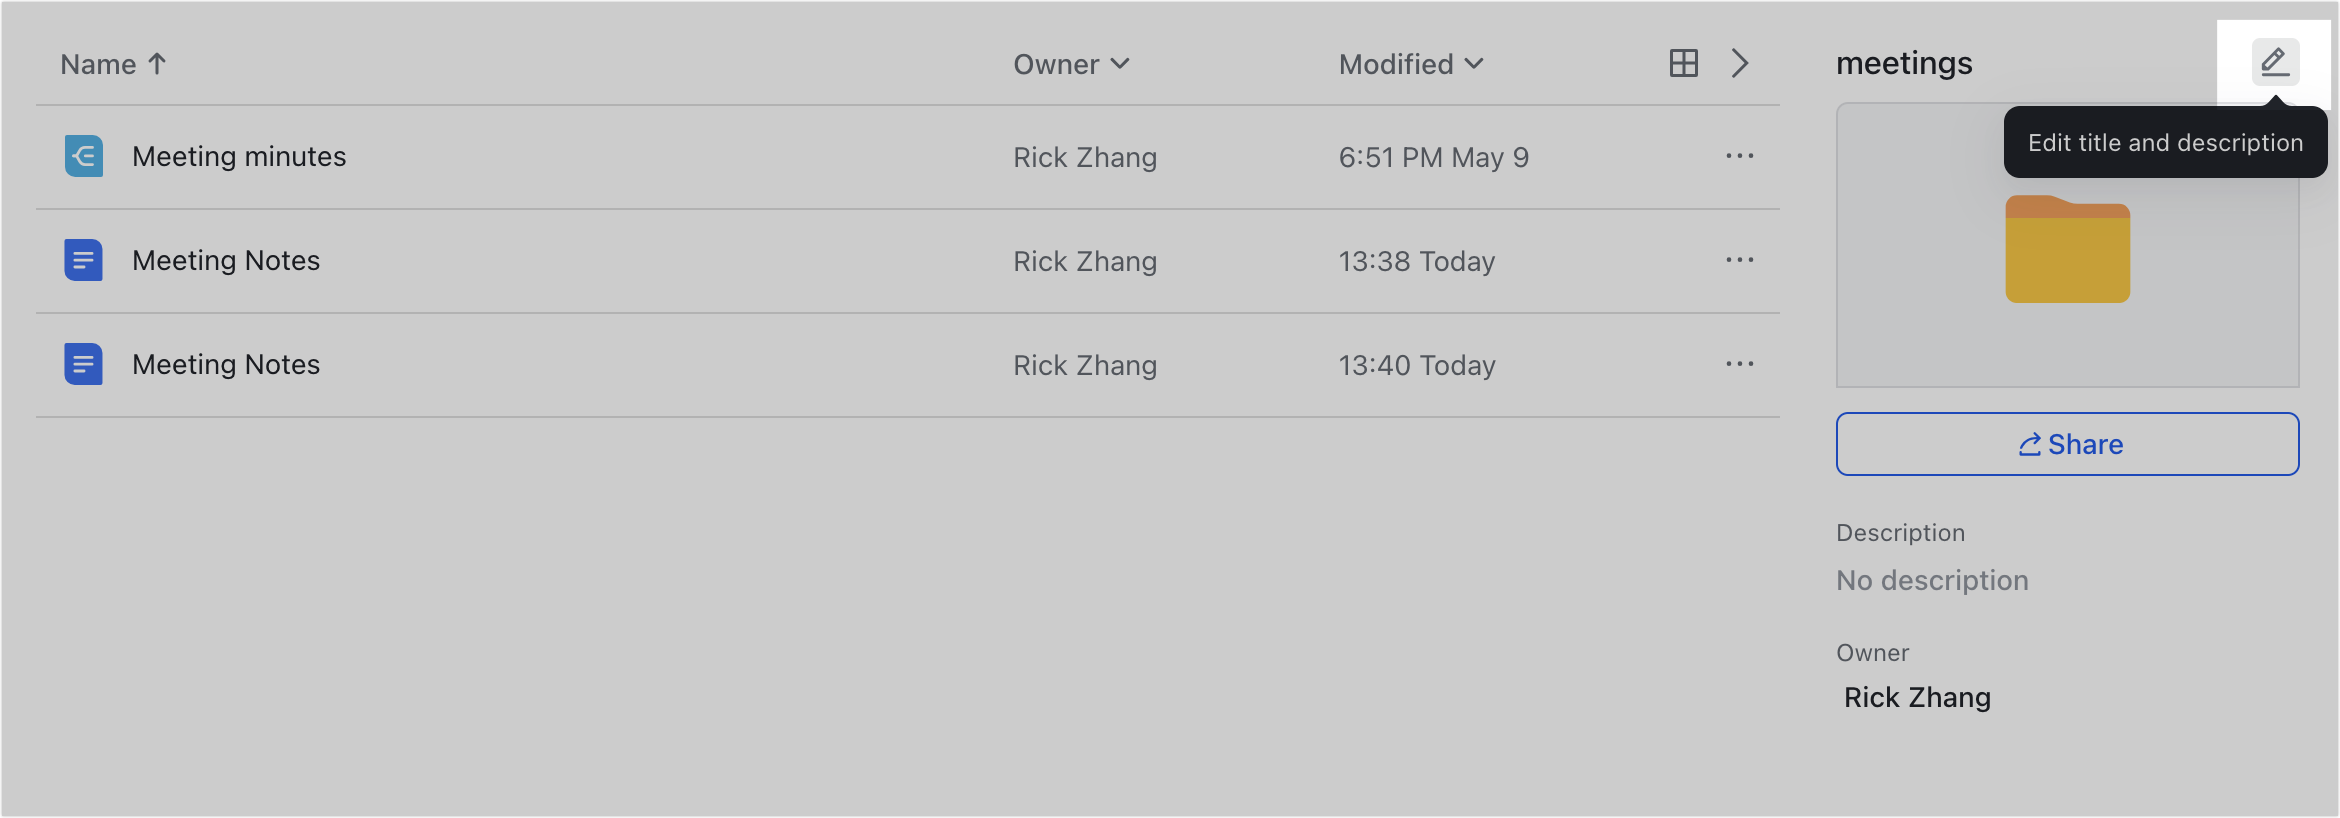This screenshot has height=818, width=2340.
Task: Click the No description text
Action: click(x=1932, y=580)
